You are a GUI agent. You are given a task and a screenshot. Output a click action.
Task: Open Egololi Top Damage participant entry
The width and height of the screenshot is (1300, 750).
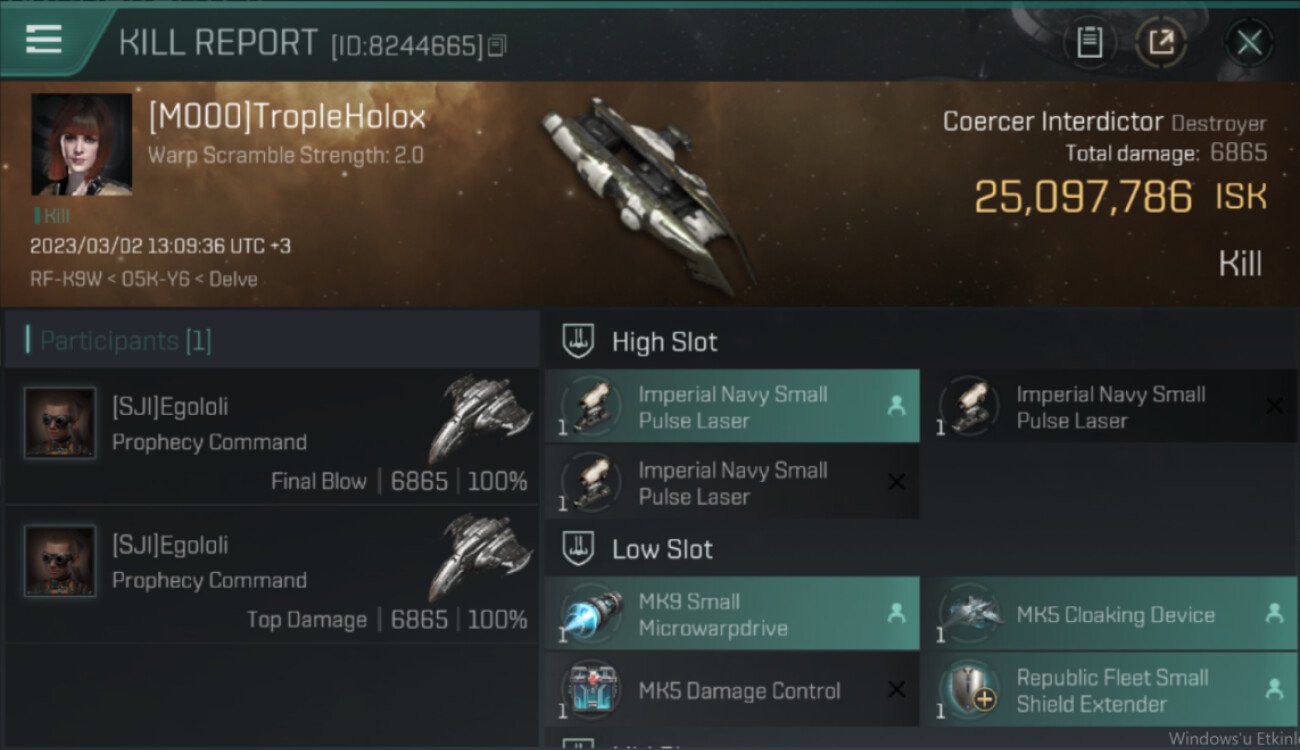(272, 575)
